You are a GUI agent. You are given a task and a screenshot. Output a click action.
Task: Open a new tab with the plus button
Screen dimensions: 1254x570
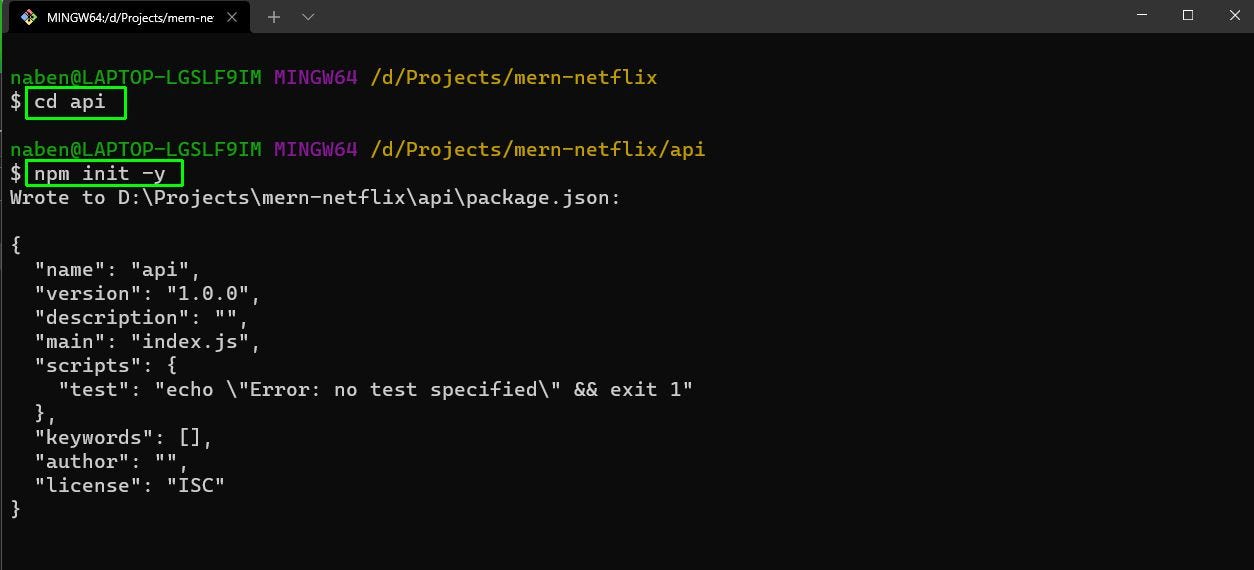274,17
